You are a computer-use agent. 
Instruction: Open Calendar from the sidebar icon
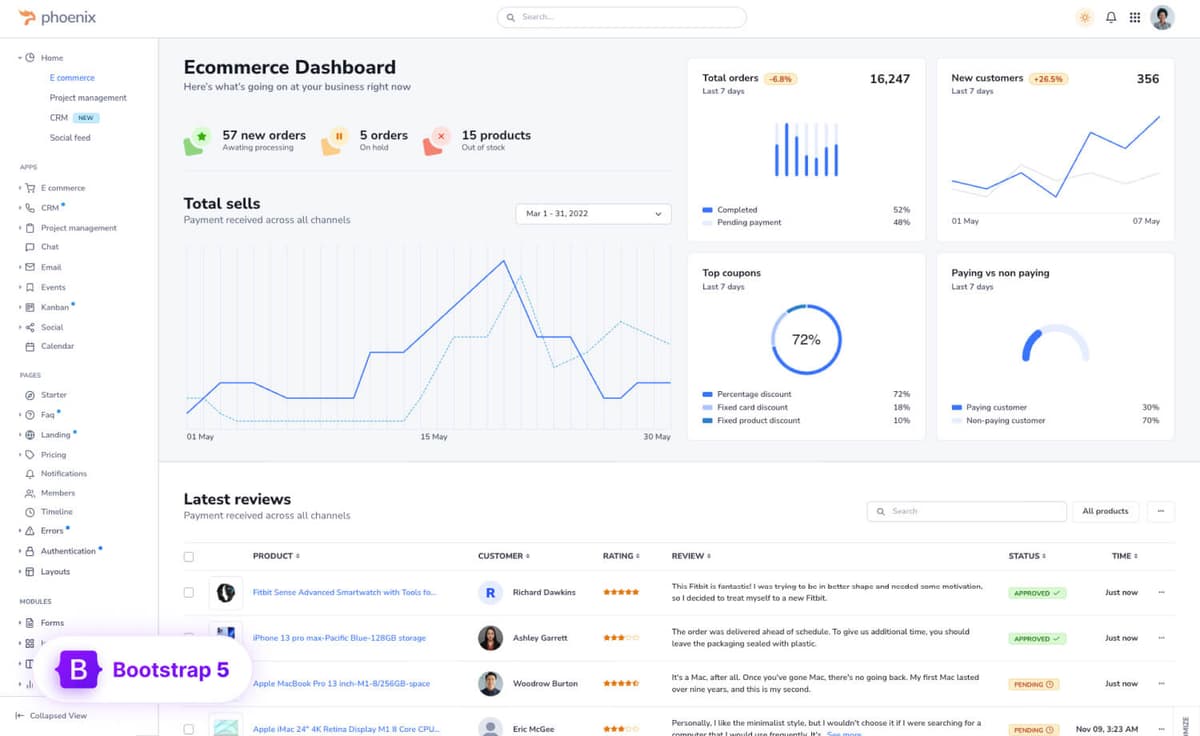30,346
